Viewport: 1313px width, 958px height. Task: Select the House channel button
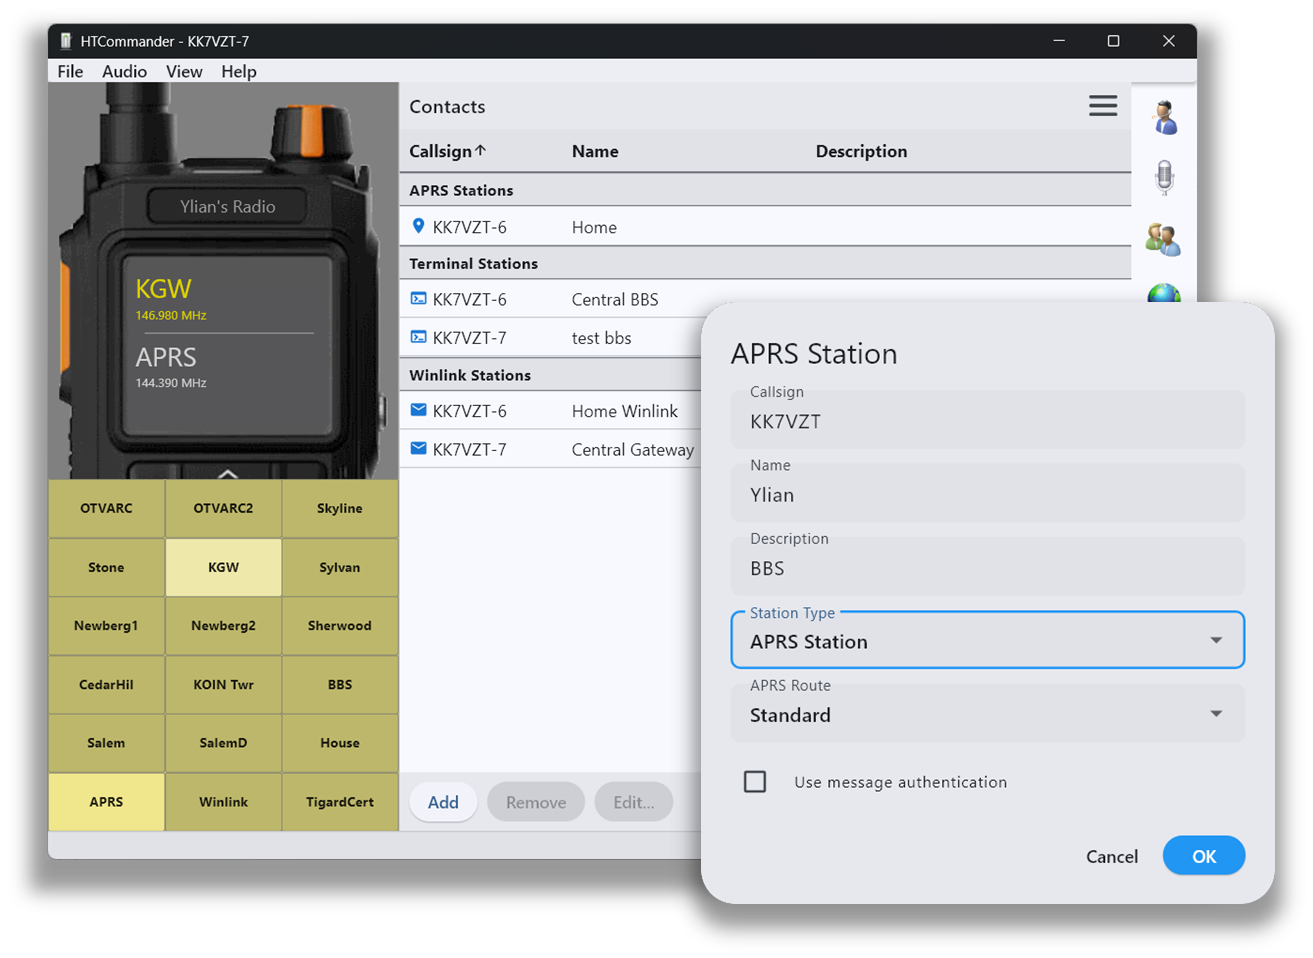340,743
